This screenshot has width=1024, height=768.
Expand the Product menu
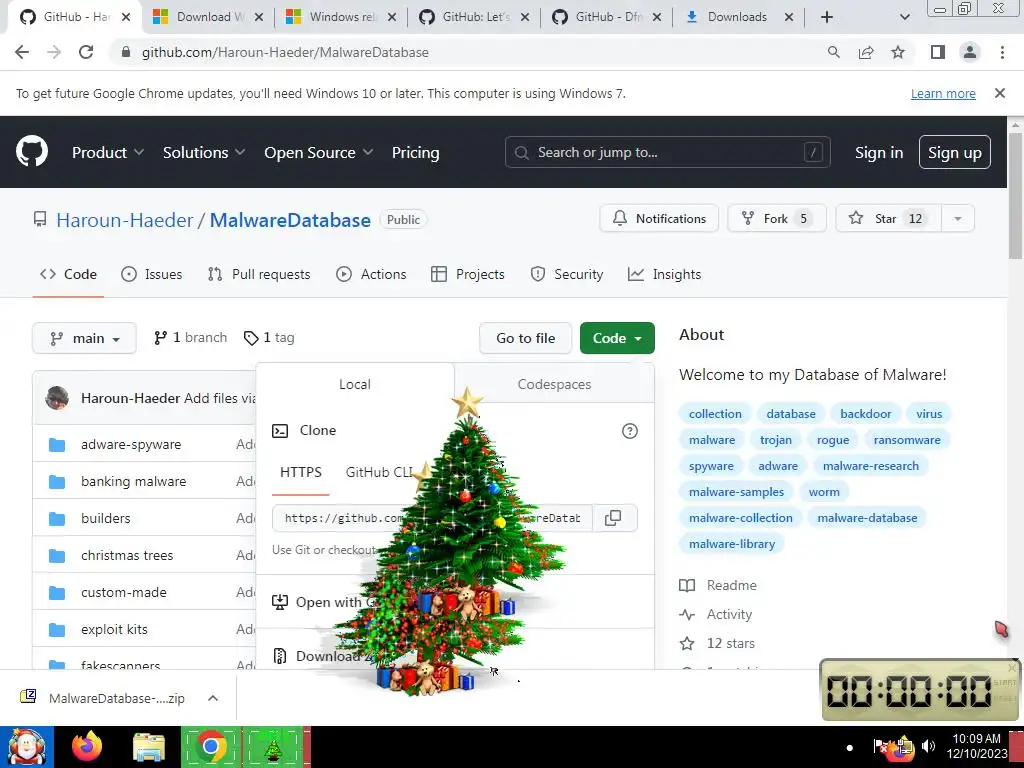click(x=108, y=152)
